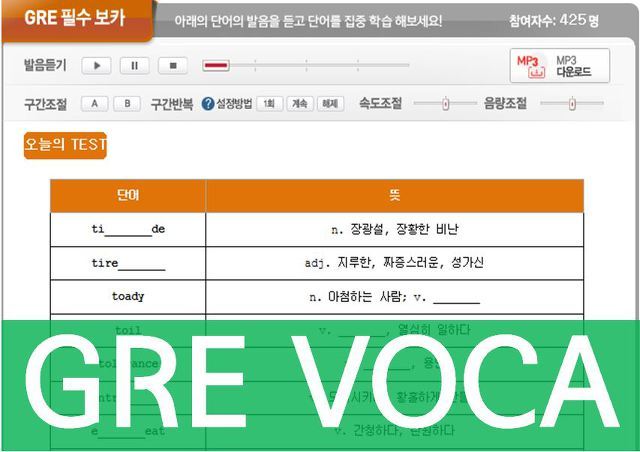Click the meaning 지루한, 짜증스러운, 성가신
The height and width of the screenshot is (452, 640).
tap(410, 263)
